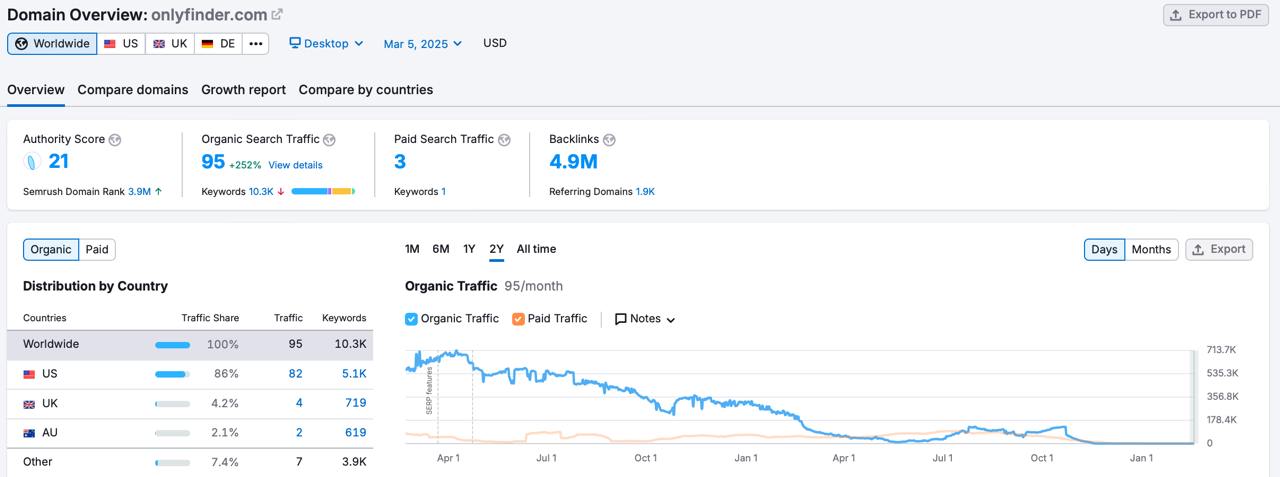
Task: Open the Referring Domains 1.9K link
Action: [645, 191]
